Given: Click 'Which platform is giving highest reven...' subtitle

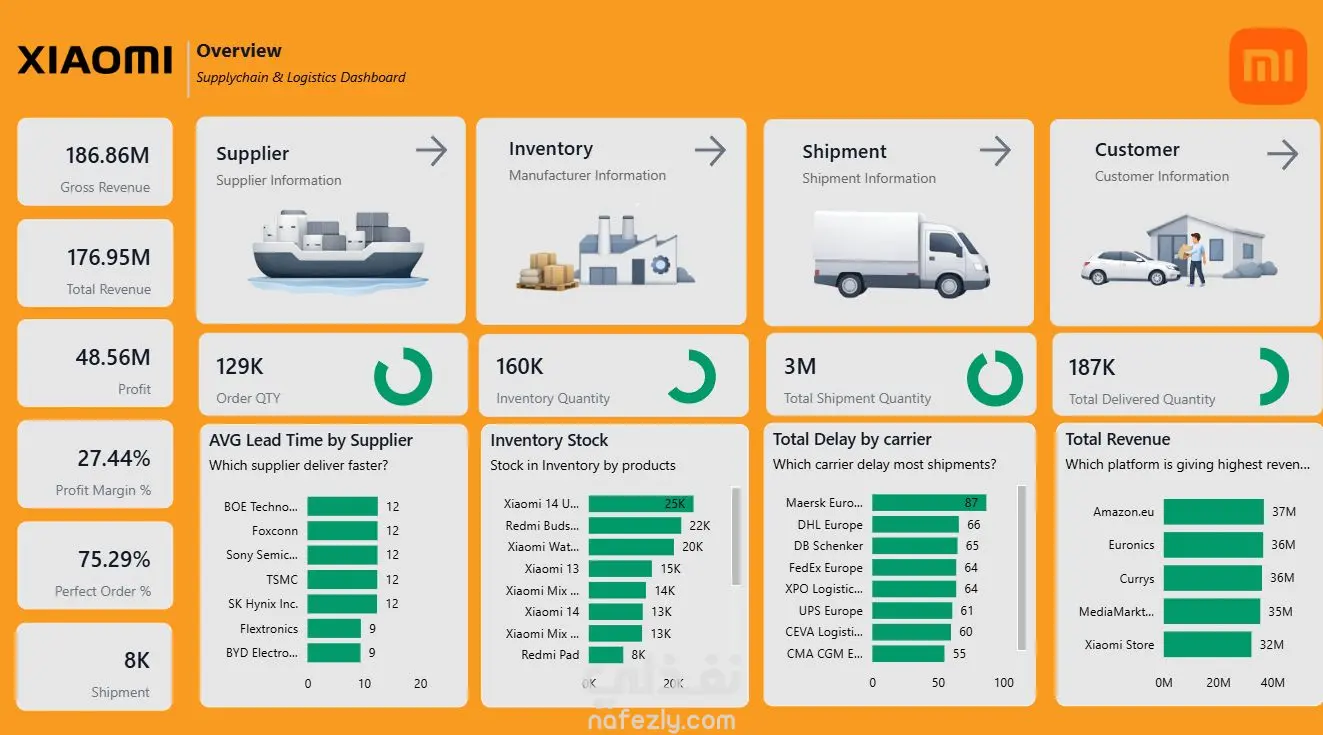Looking at the screenshot, I should 1187,464.
